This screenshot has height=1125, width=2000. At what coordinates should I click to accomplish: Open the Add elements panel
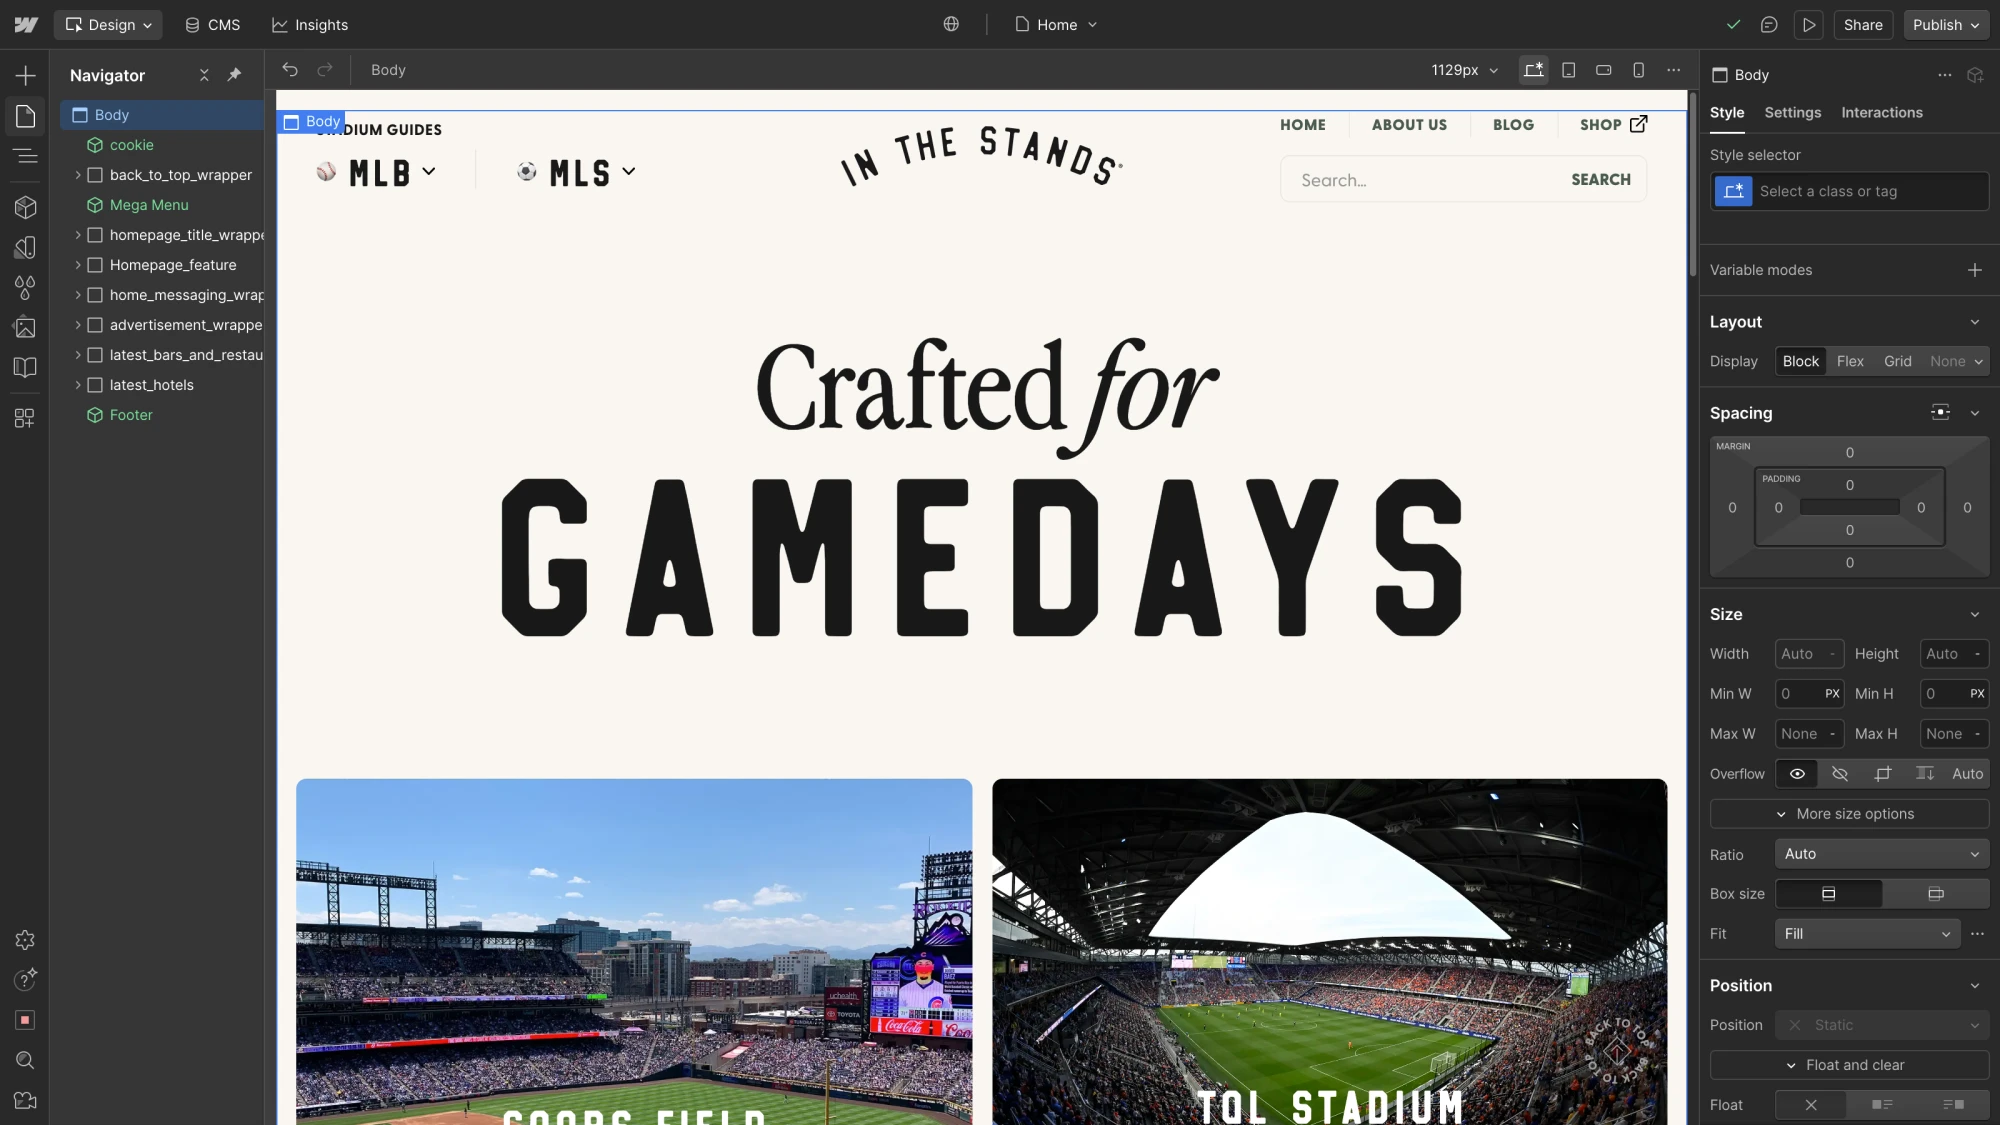25,76
